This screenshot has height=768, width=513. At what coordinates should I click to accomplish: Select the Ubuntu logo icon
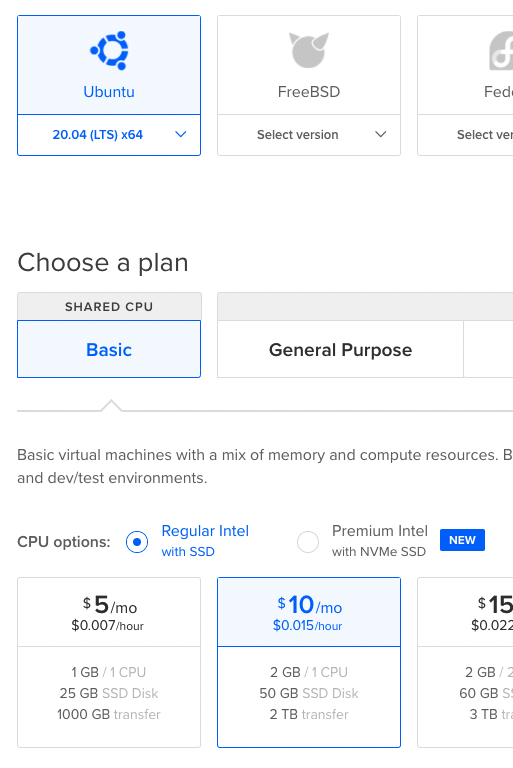pos(109,50)
